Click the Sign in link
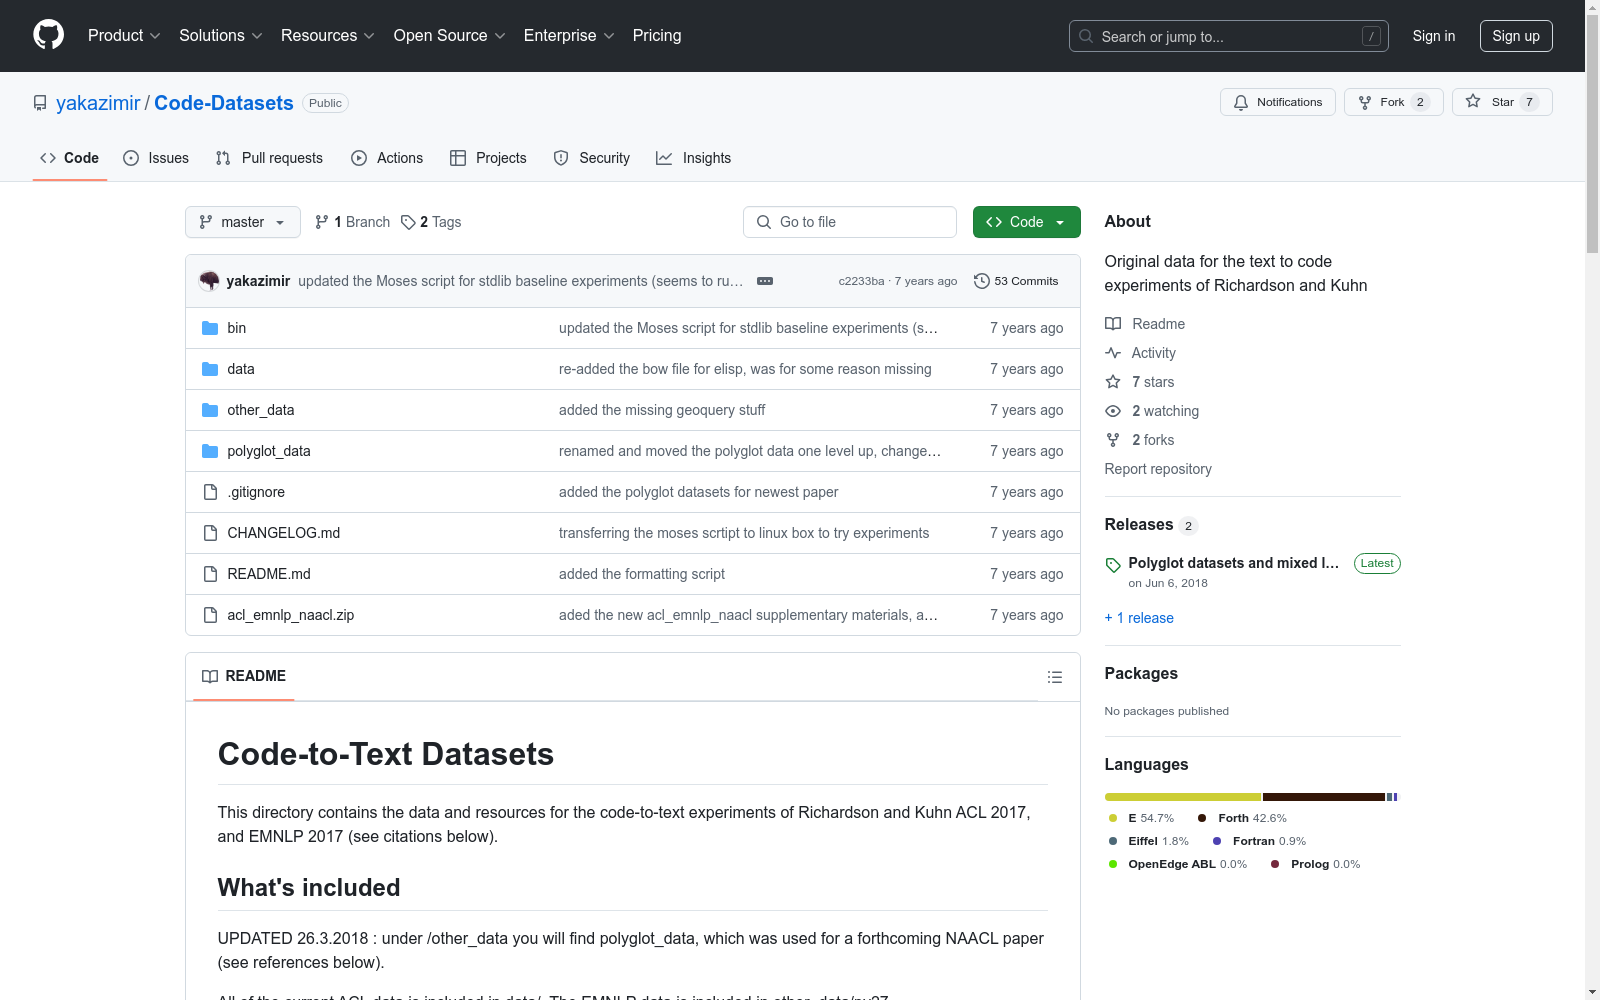The height and width of the screenshot is (1000, 1600). tap(1434, 36)
